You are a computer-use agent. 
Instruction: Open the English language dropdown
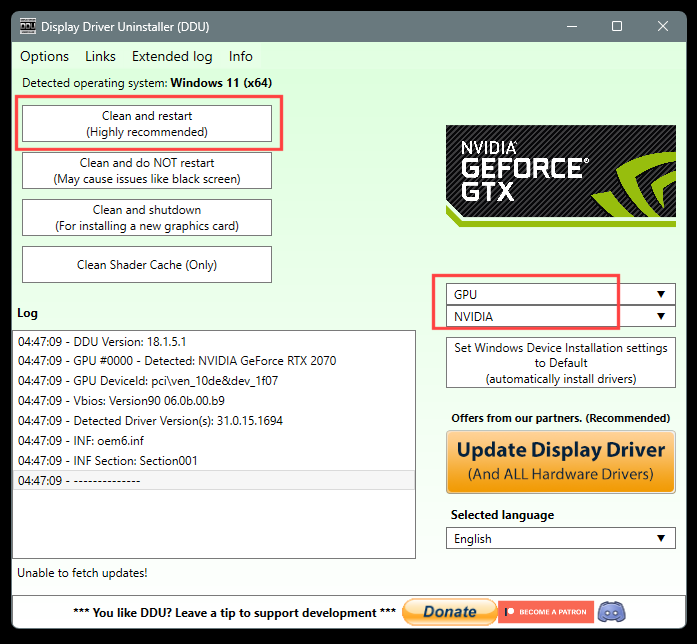(561, 539)
